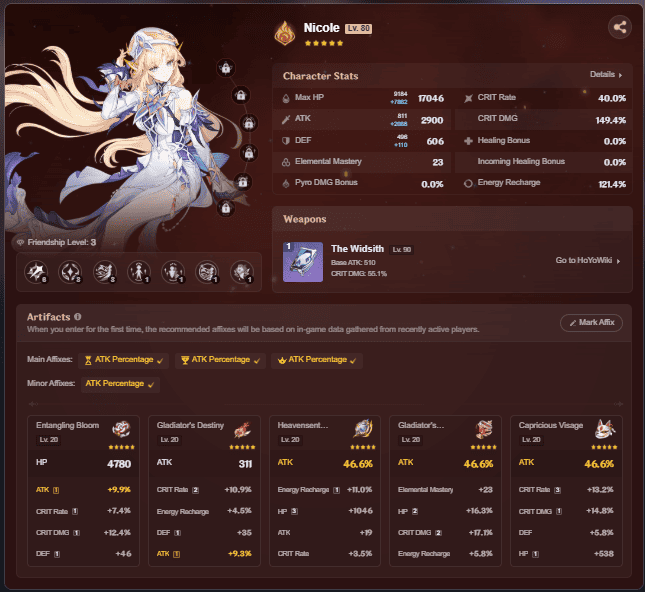Click Capricious Visage CRIT Rate +13.2% substat

[x=566, y=490]
